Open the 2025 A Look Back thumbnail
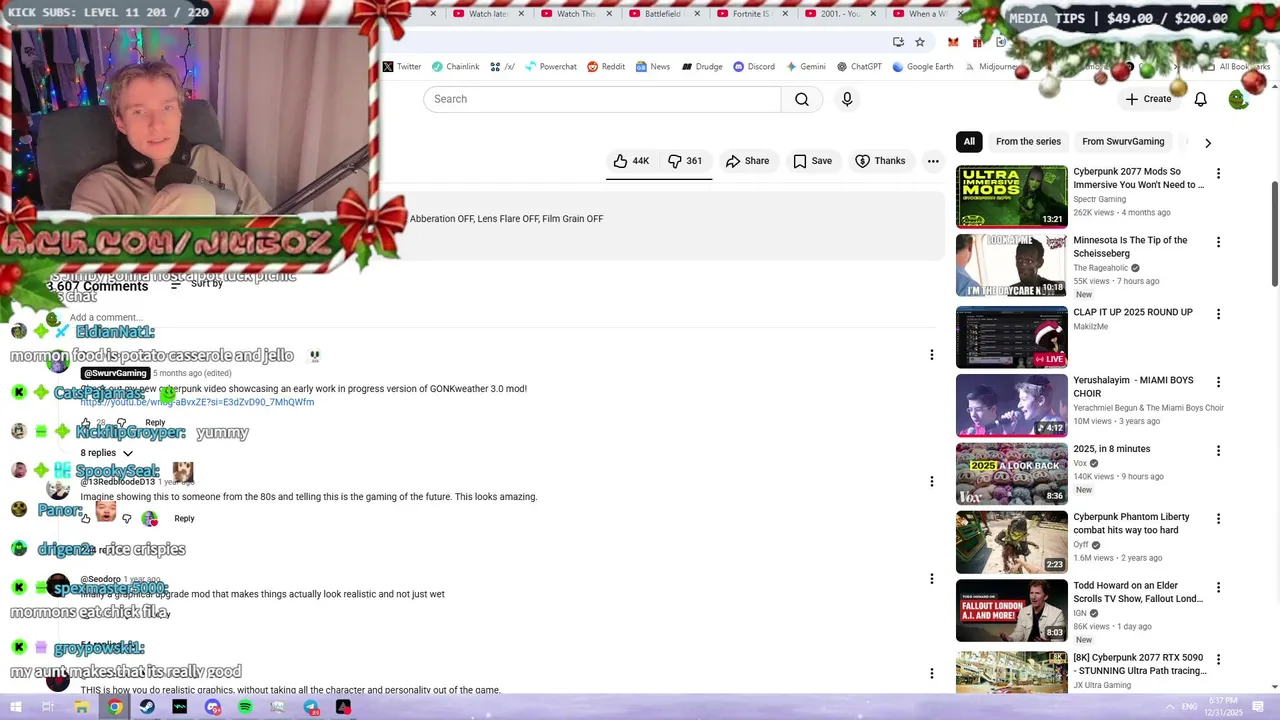Screen dimensions: 1280x720 (1012, 474)
